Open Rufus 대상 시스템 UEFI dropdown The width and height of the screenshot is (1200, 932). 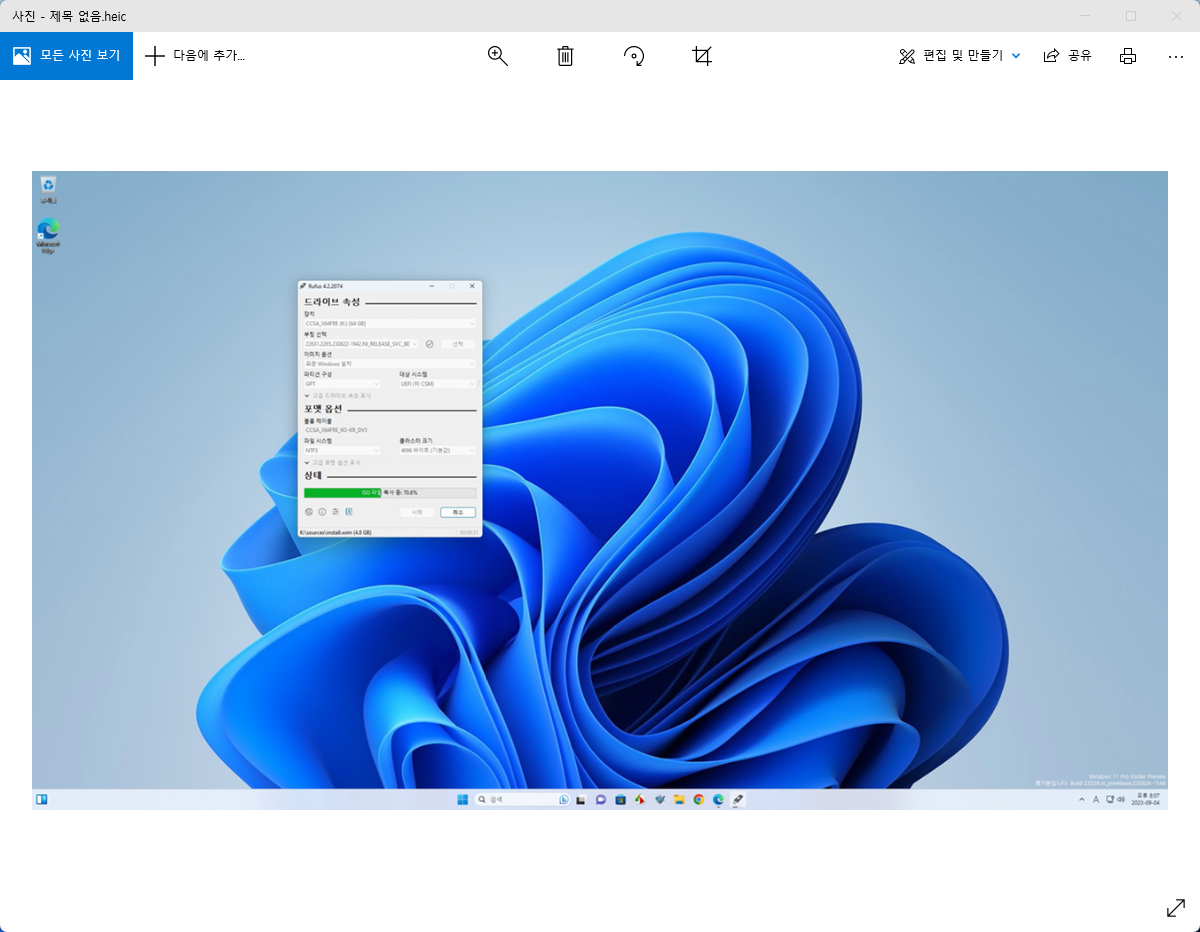pyautogui.click(x=437, y=384)
